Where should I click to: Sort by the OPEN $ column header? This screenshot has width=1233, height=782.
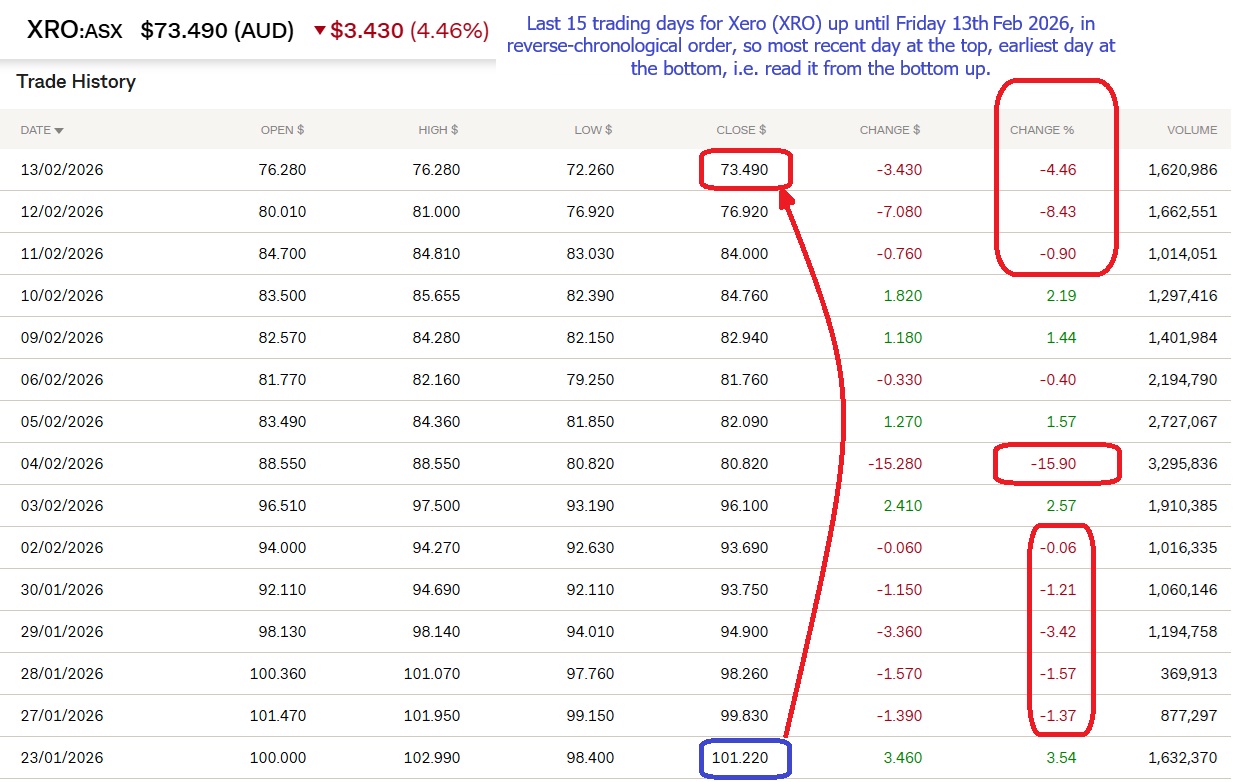point(282,130)
